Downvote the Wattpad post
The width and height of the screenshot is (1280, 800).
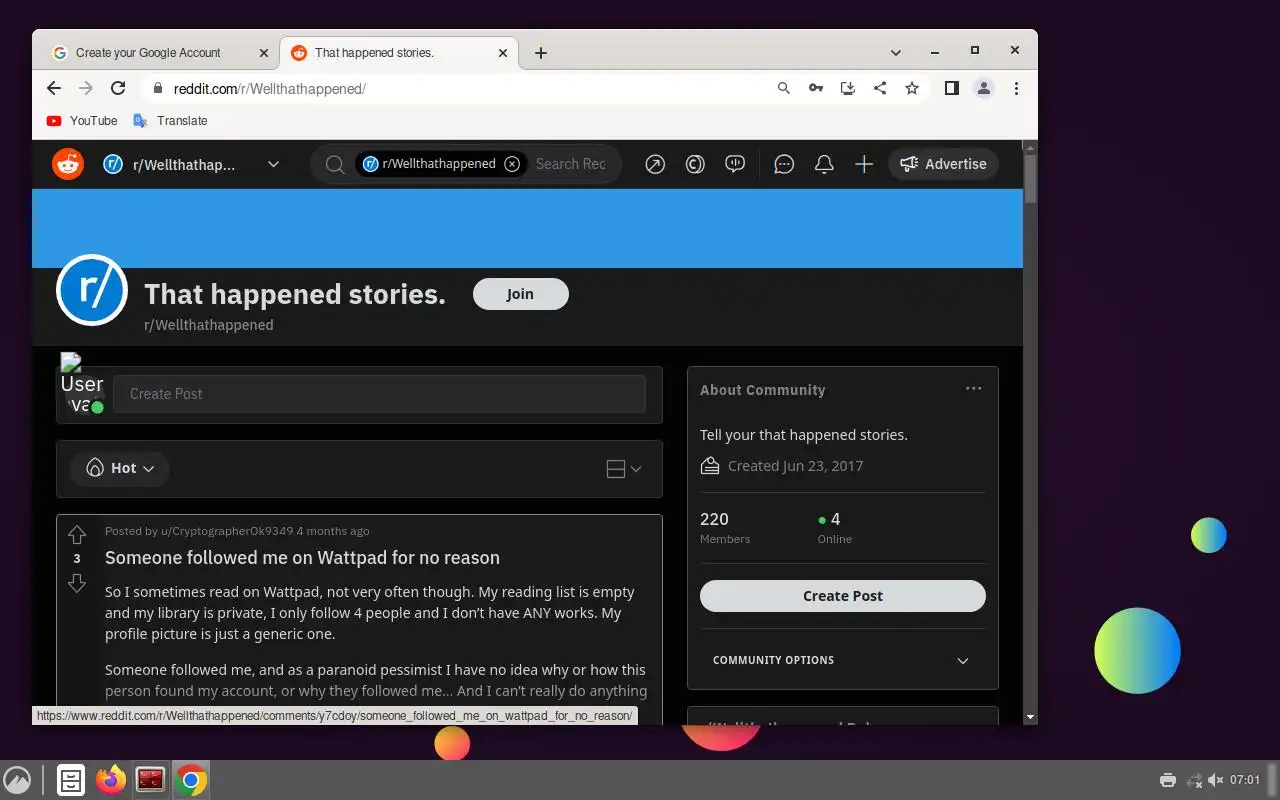tap(77, 583)
